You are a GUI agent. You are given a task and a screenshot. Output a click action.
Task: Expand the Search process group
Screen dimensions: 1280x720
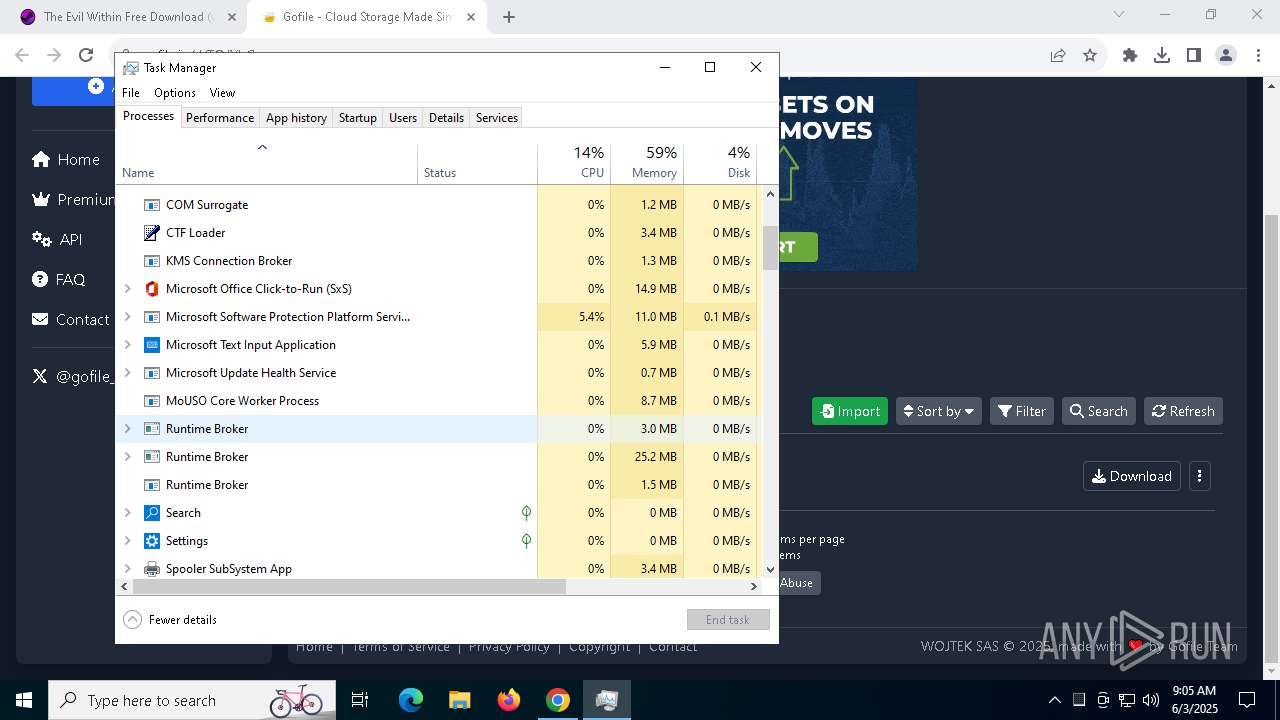[127, 513]
